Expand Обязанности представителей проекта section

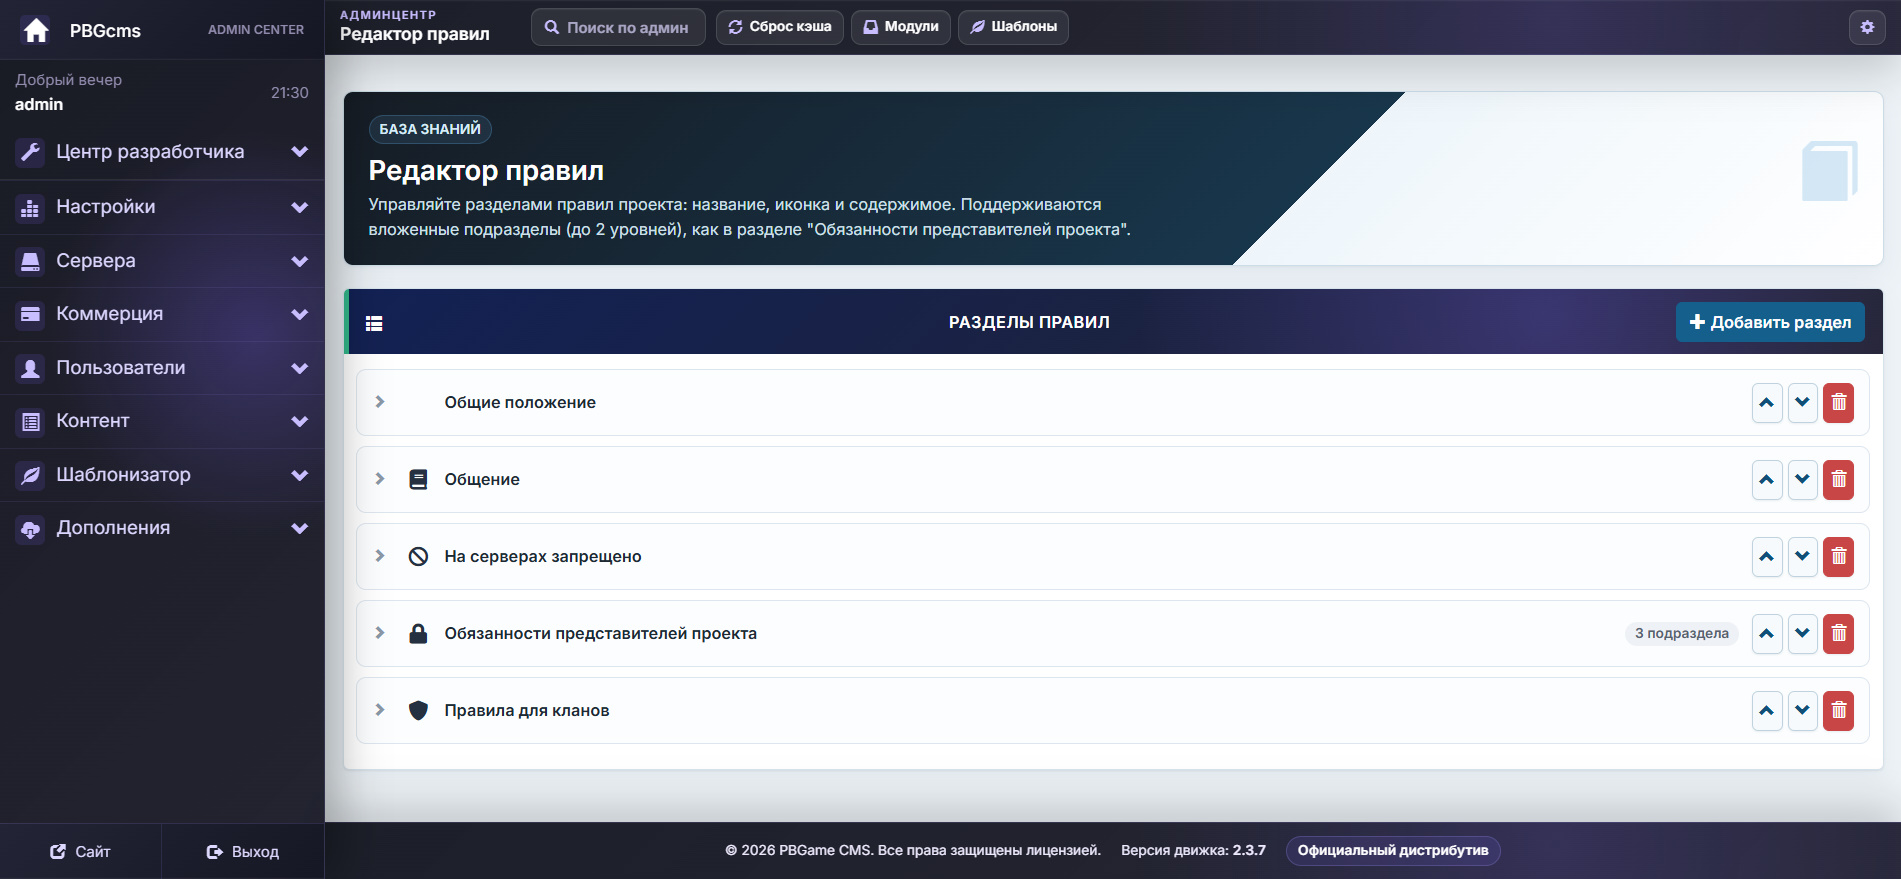[380, 633]
